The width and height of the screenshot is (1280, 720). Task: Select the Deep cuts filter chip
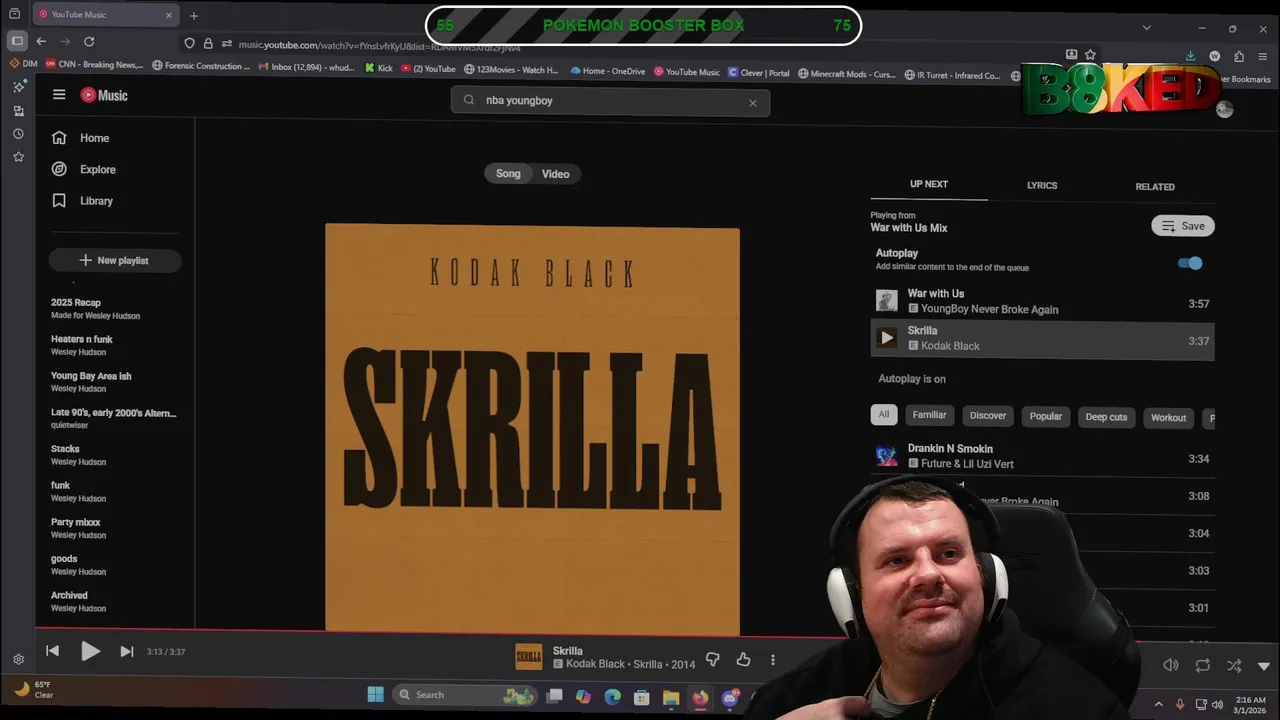(1106, 417)
